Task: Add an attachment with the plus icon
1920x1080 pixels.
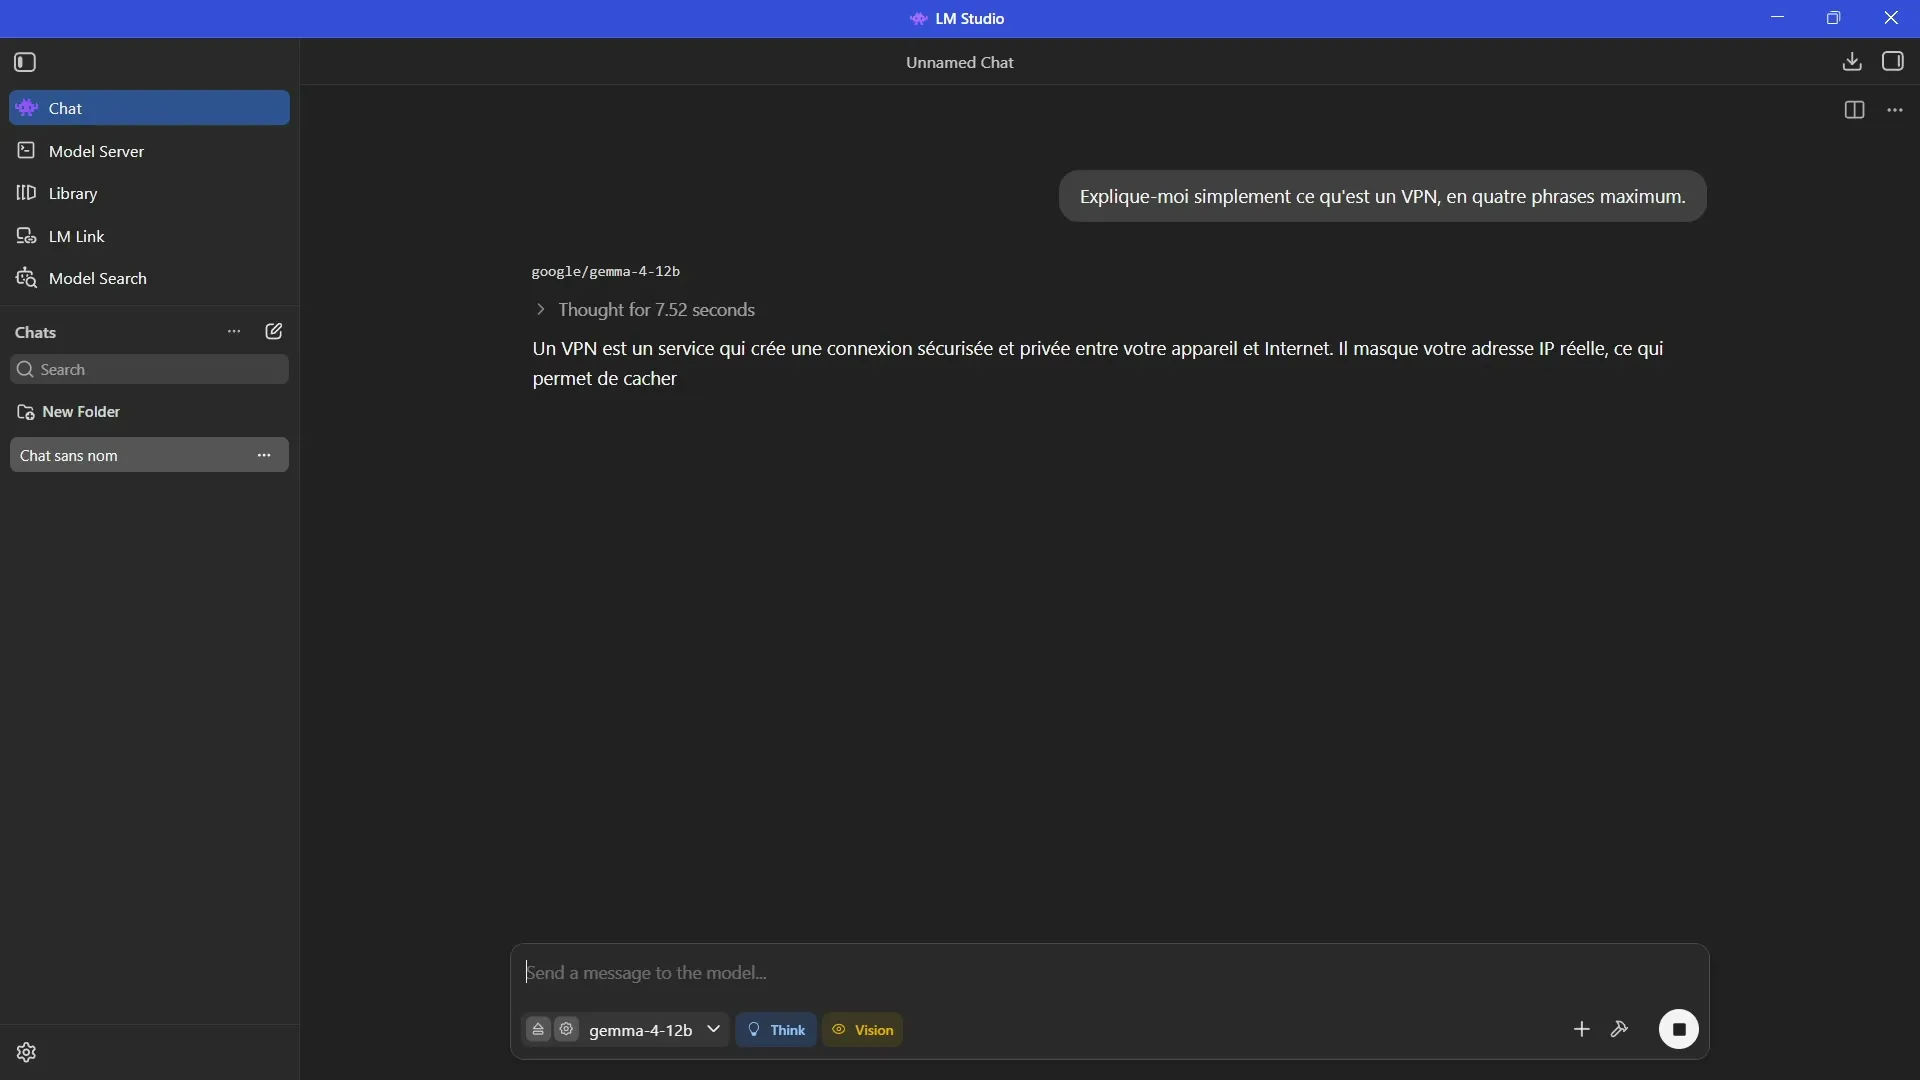Action: tap(1581, 1029)
